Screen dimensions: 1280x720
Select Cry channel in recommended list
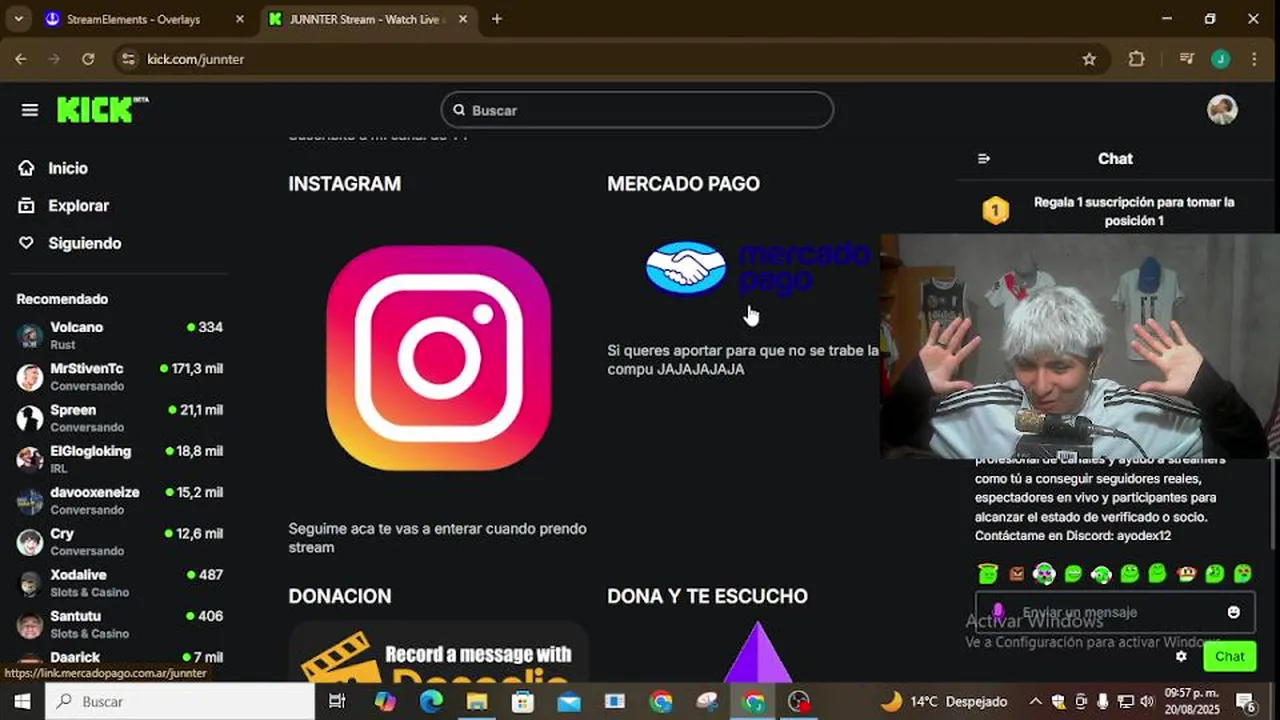click(x=120, y=542)
